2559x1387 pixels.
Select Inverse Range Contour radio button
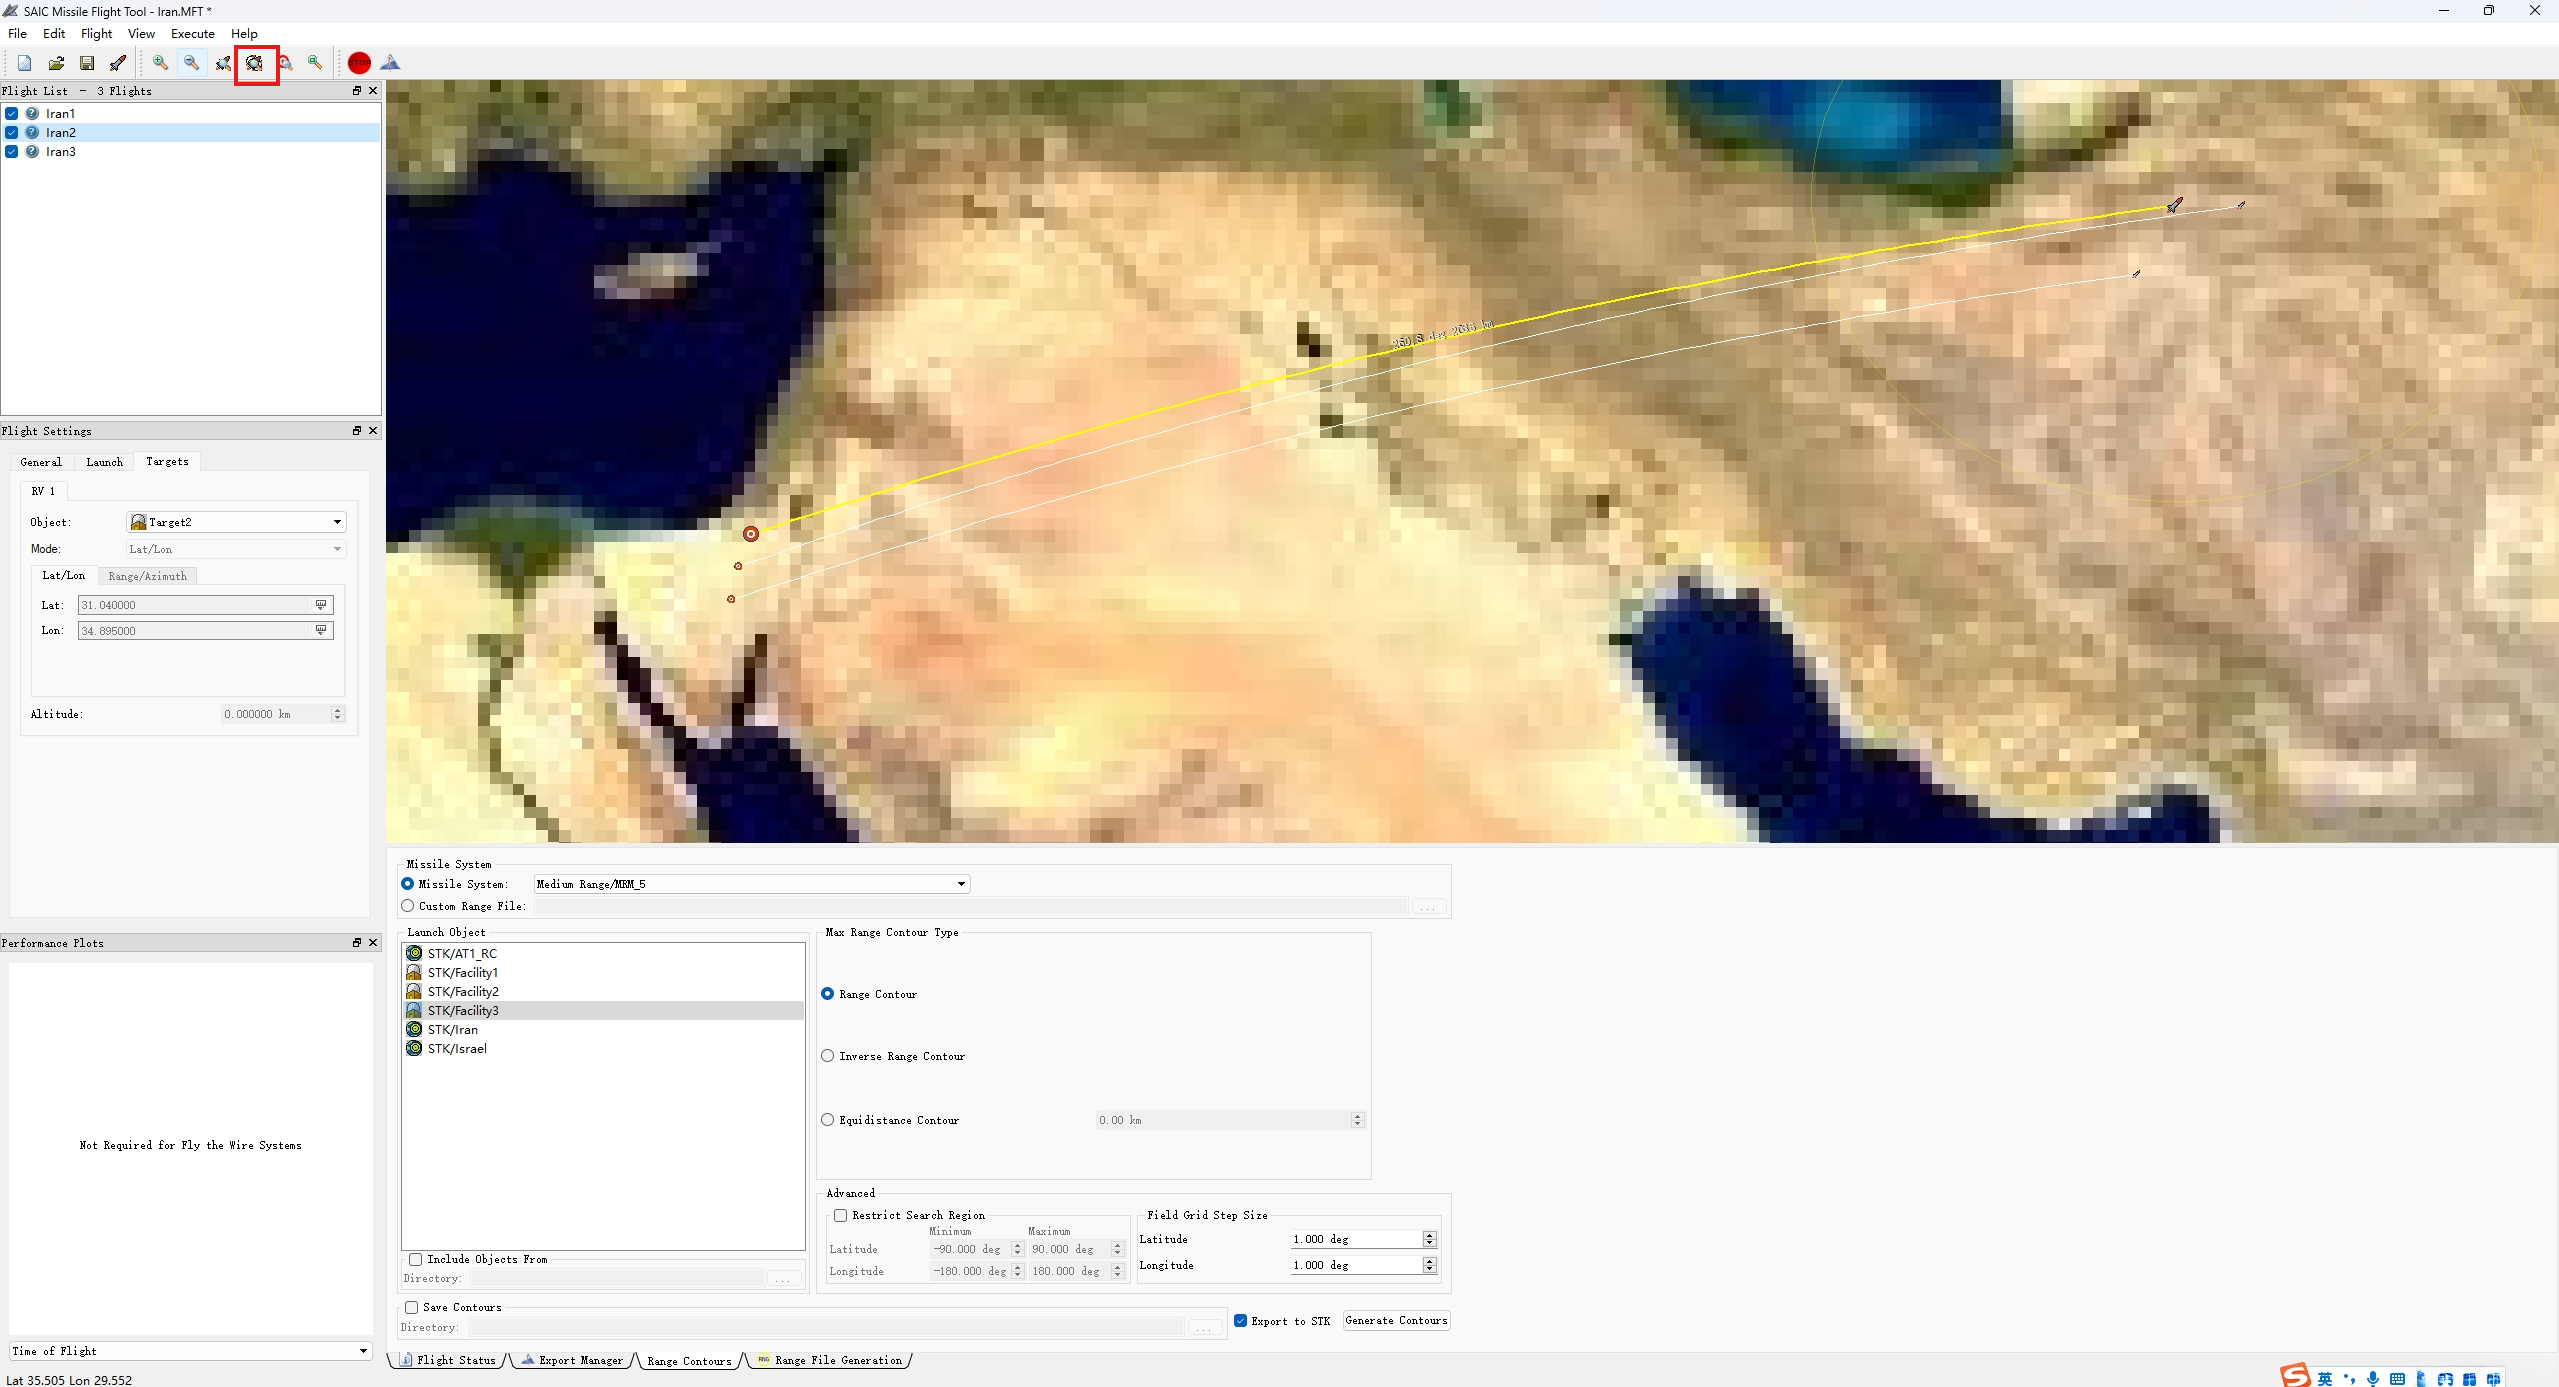click(828, 1056)
